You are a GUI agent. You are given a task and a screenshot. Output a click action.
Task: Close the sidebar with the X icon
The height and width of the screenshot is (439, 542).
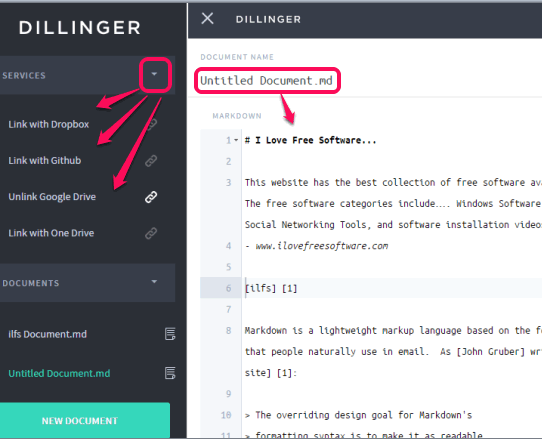(207, 19)
